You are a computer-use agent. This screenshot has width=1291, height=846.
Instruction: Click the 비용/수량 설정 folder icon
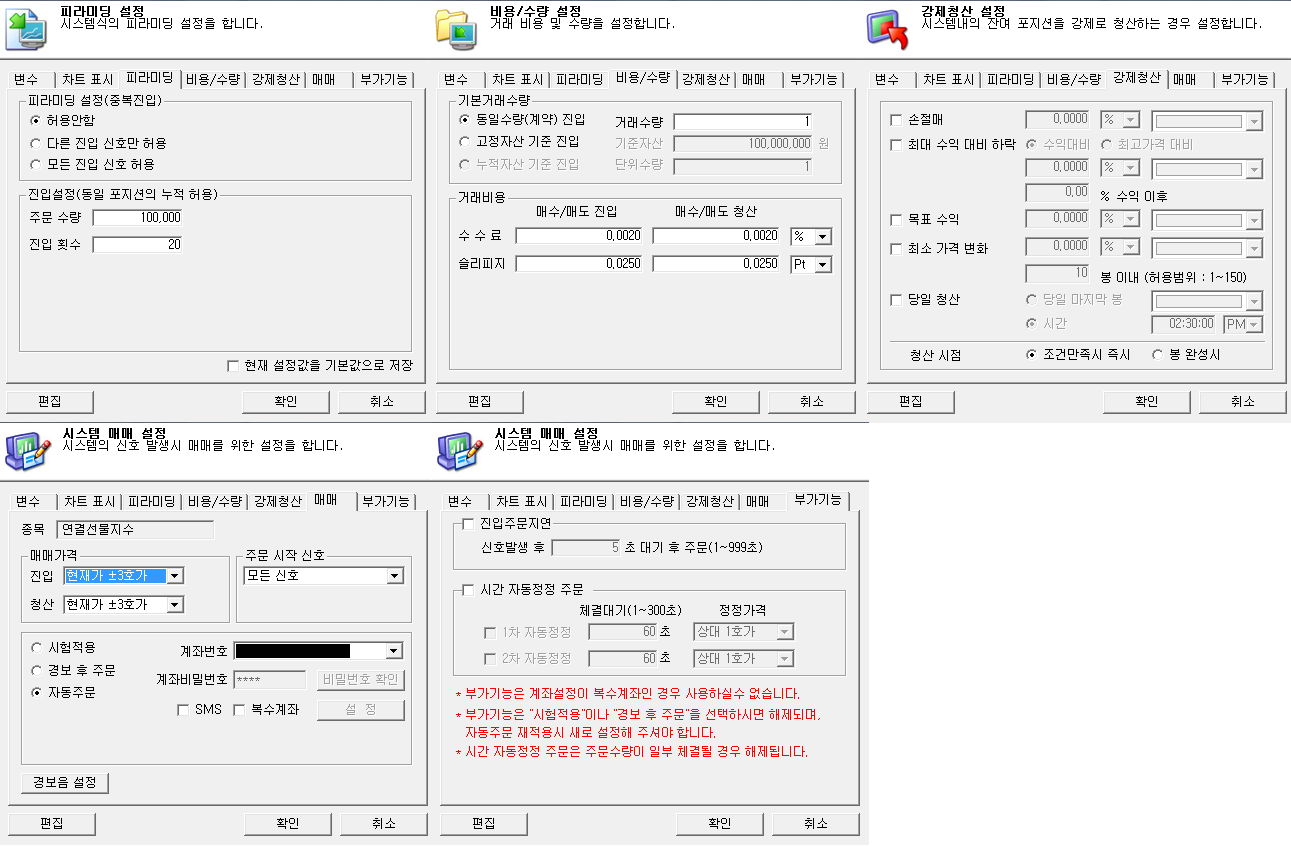(457, 28)
